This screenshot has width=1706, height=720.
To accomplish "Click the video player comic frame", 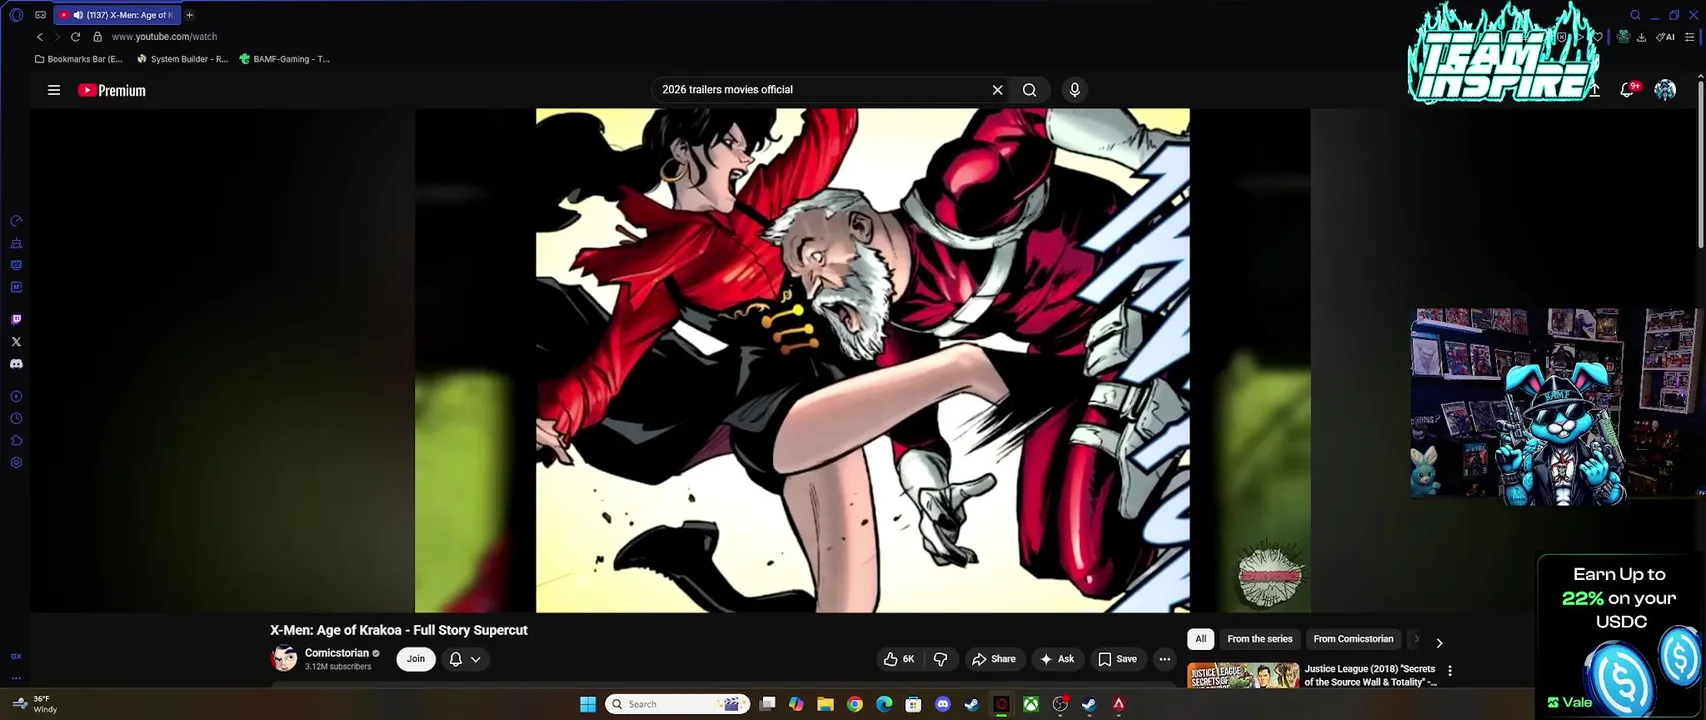I will tap(862, 360).
